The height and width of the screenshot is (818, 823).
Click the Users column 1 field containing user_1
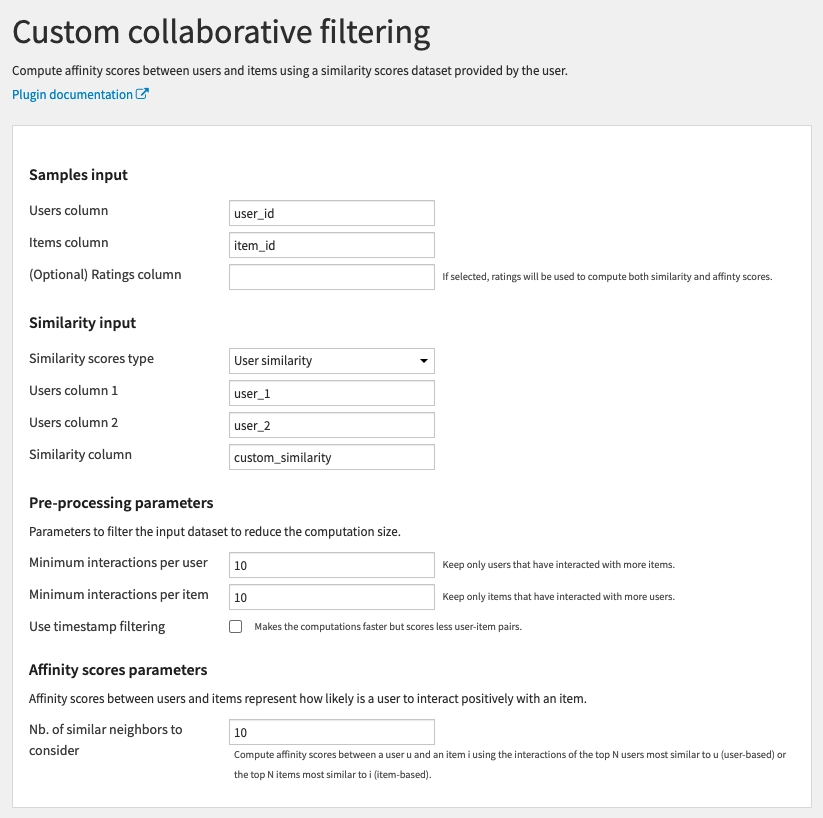click(x=331, y=393)
